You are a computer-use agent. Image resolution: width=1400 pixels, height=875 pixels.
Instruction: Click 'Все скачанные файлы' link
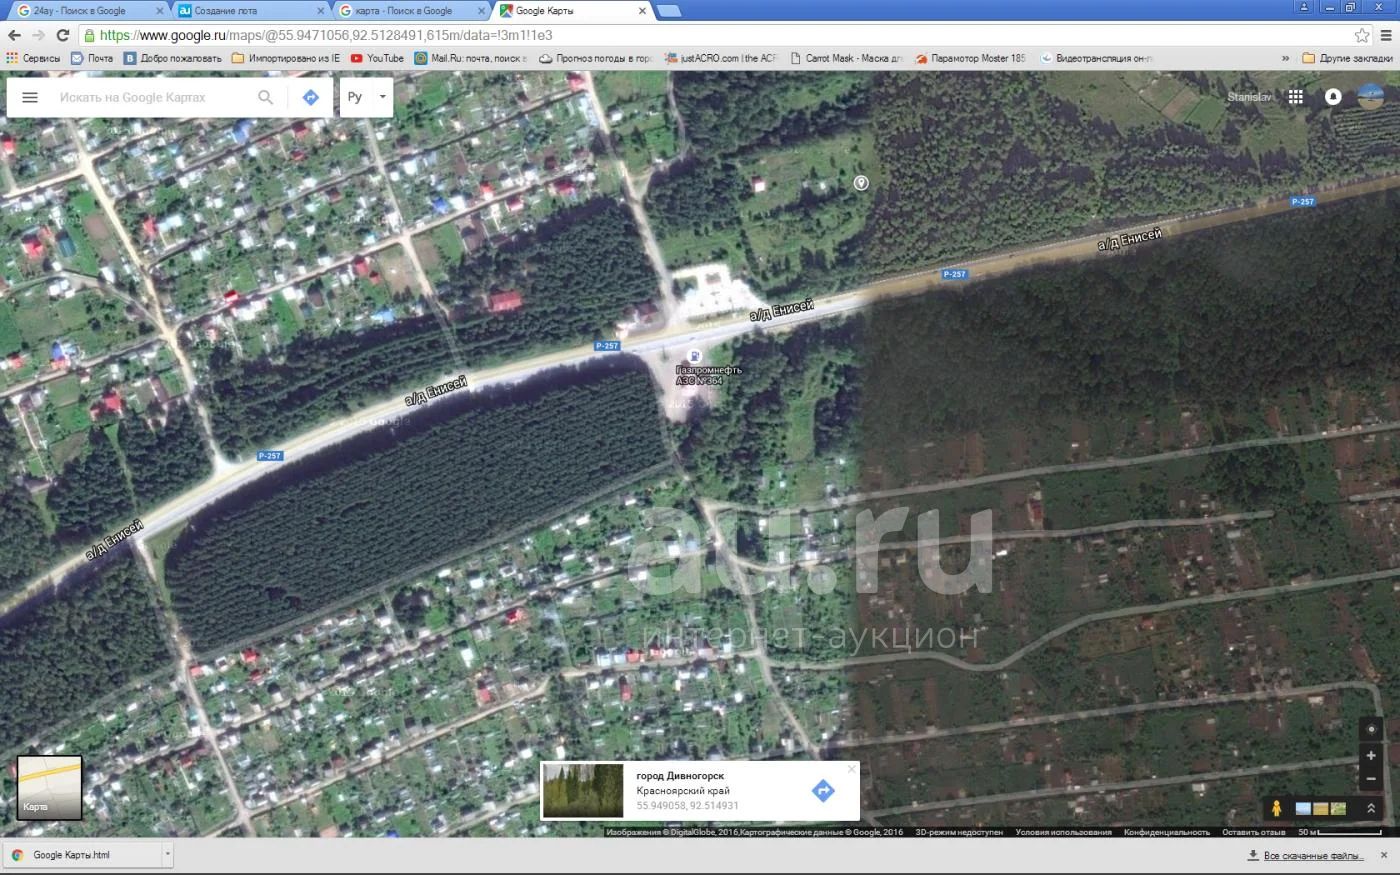pyautogui.click(x=1313, y=856)
